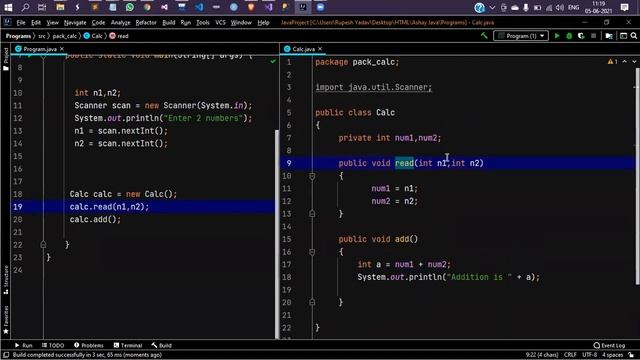This screenshot has width=640, height=360.
Task: Open the Code menu
Action: click(98, 22)
